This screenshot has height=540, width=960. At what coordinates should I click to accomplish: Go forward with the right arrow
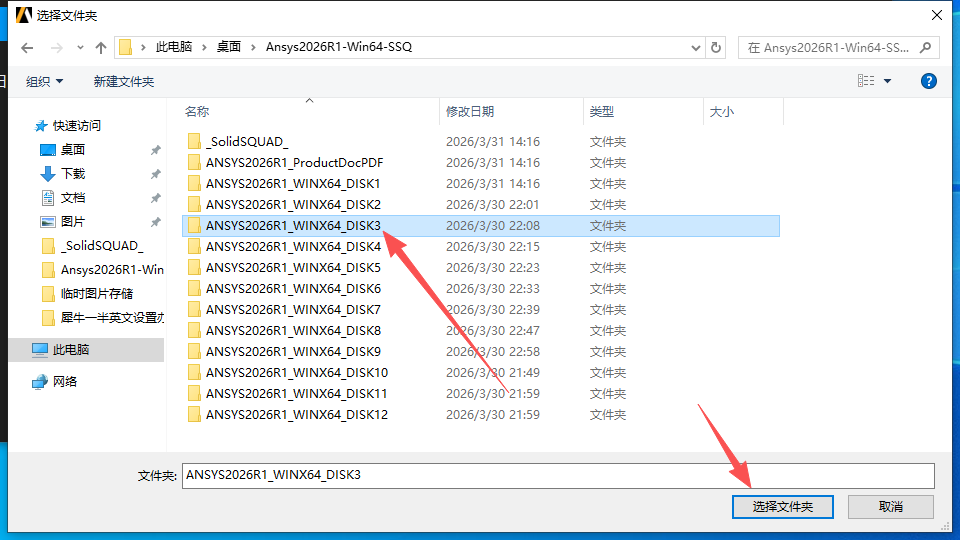56,48
